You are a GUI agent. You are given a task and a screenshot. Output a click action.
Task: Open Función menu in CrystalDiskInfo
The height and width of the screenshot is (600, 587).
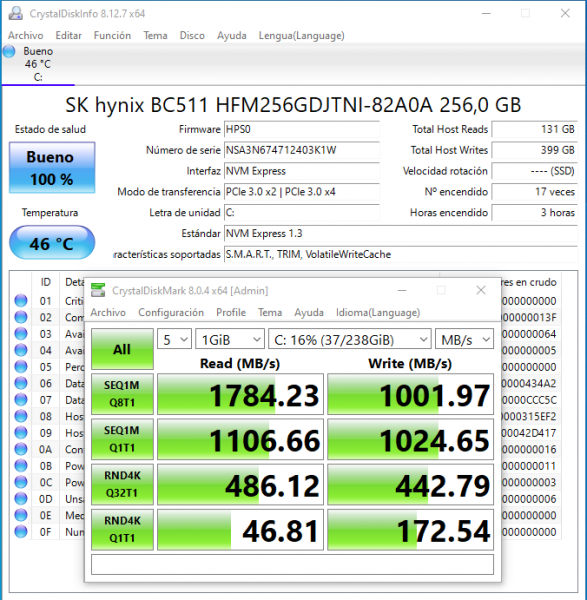coord(112,36)
